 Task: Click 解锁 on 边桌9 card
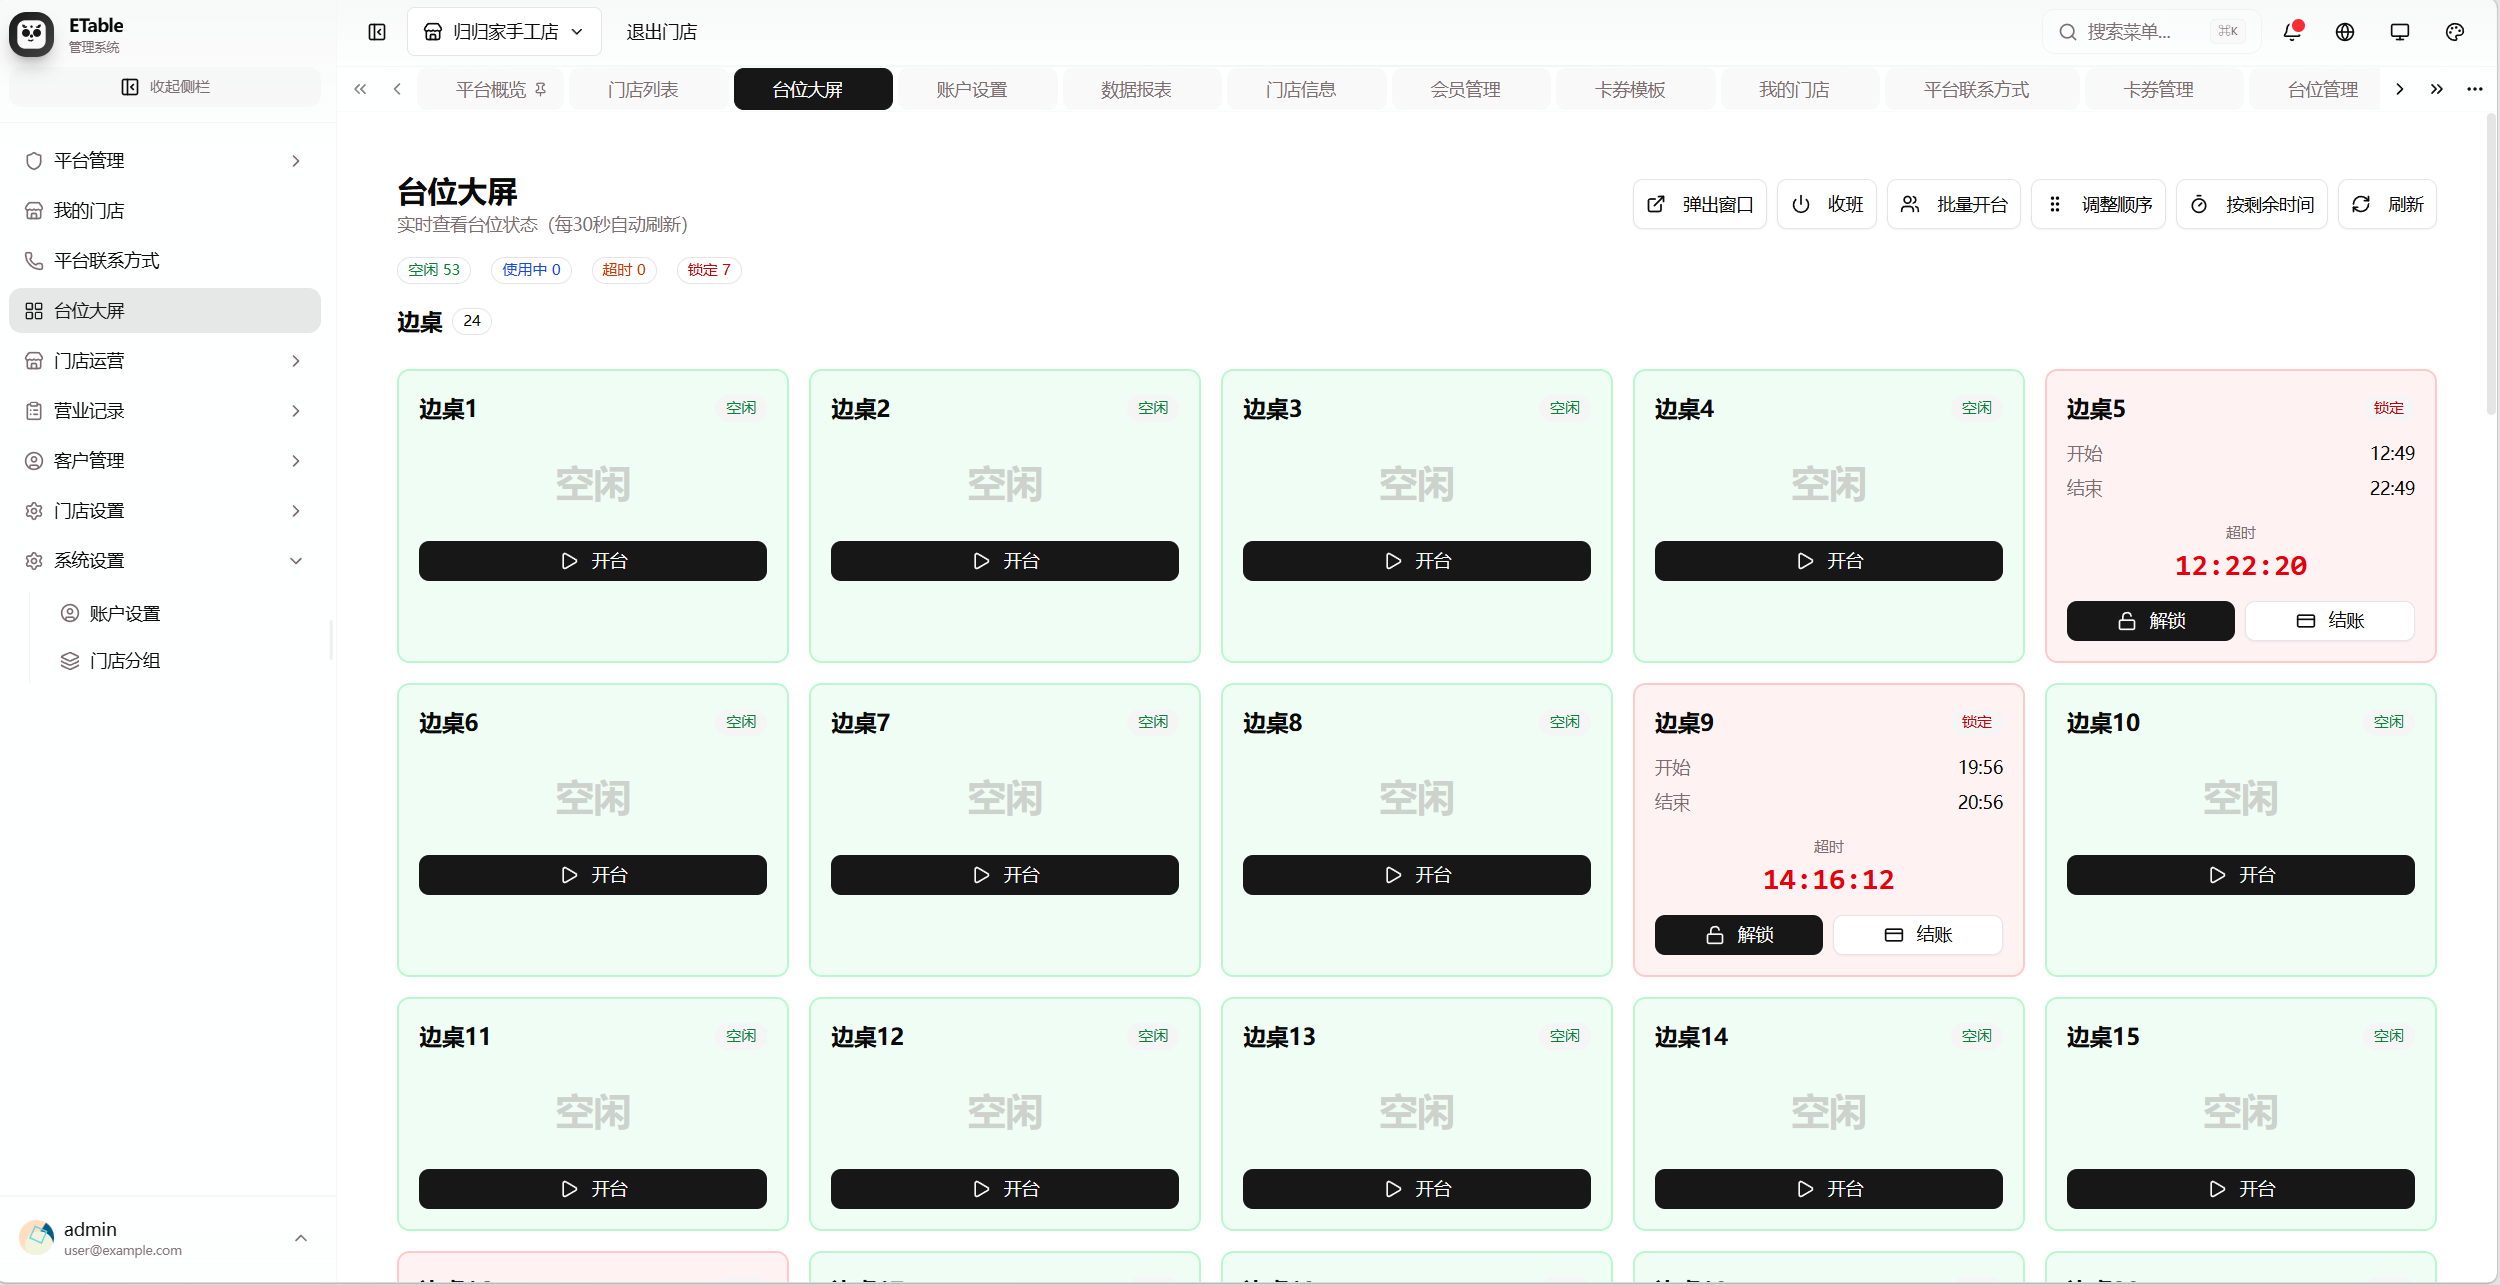click(x=1739, y=935)
